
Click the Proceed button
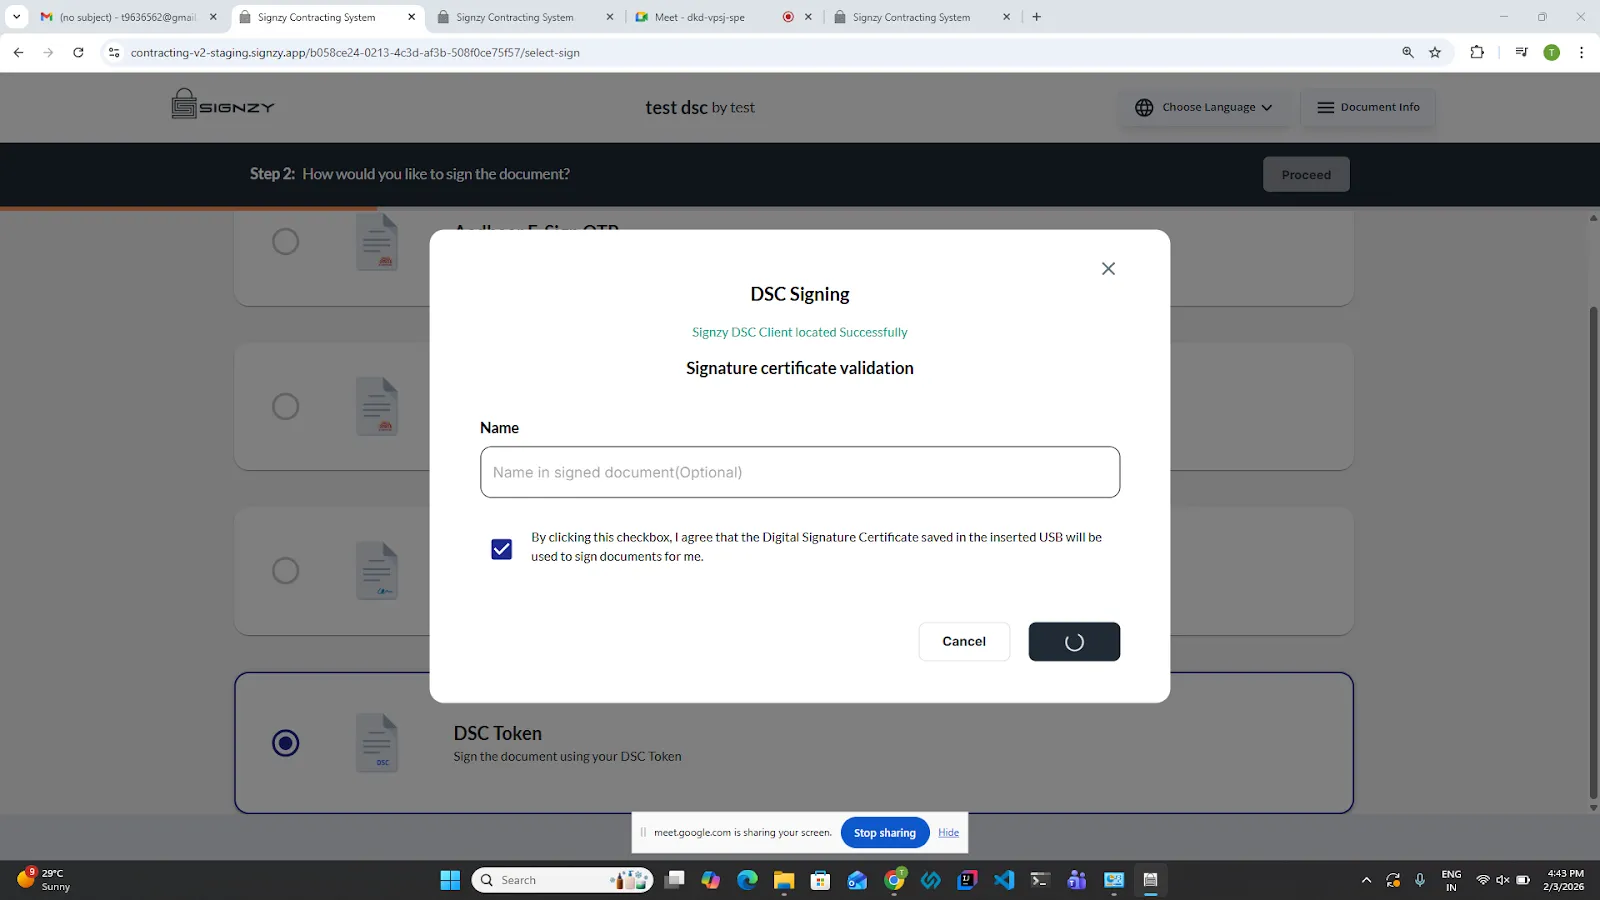coord(1306,174)
